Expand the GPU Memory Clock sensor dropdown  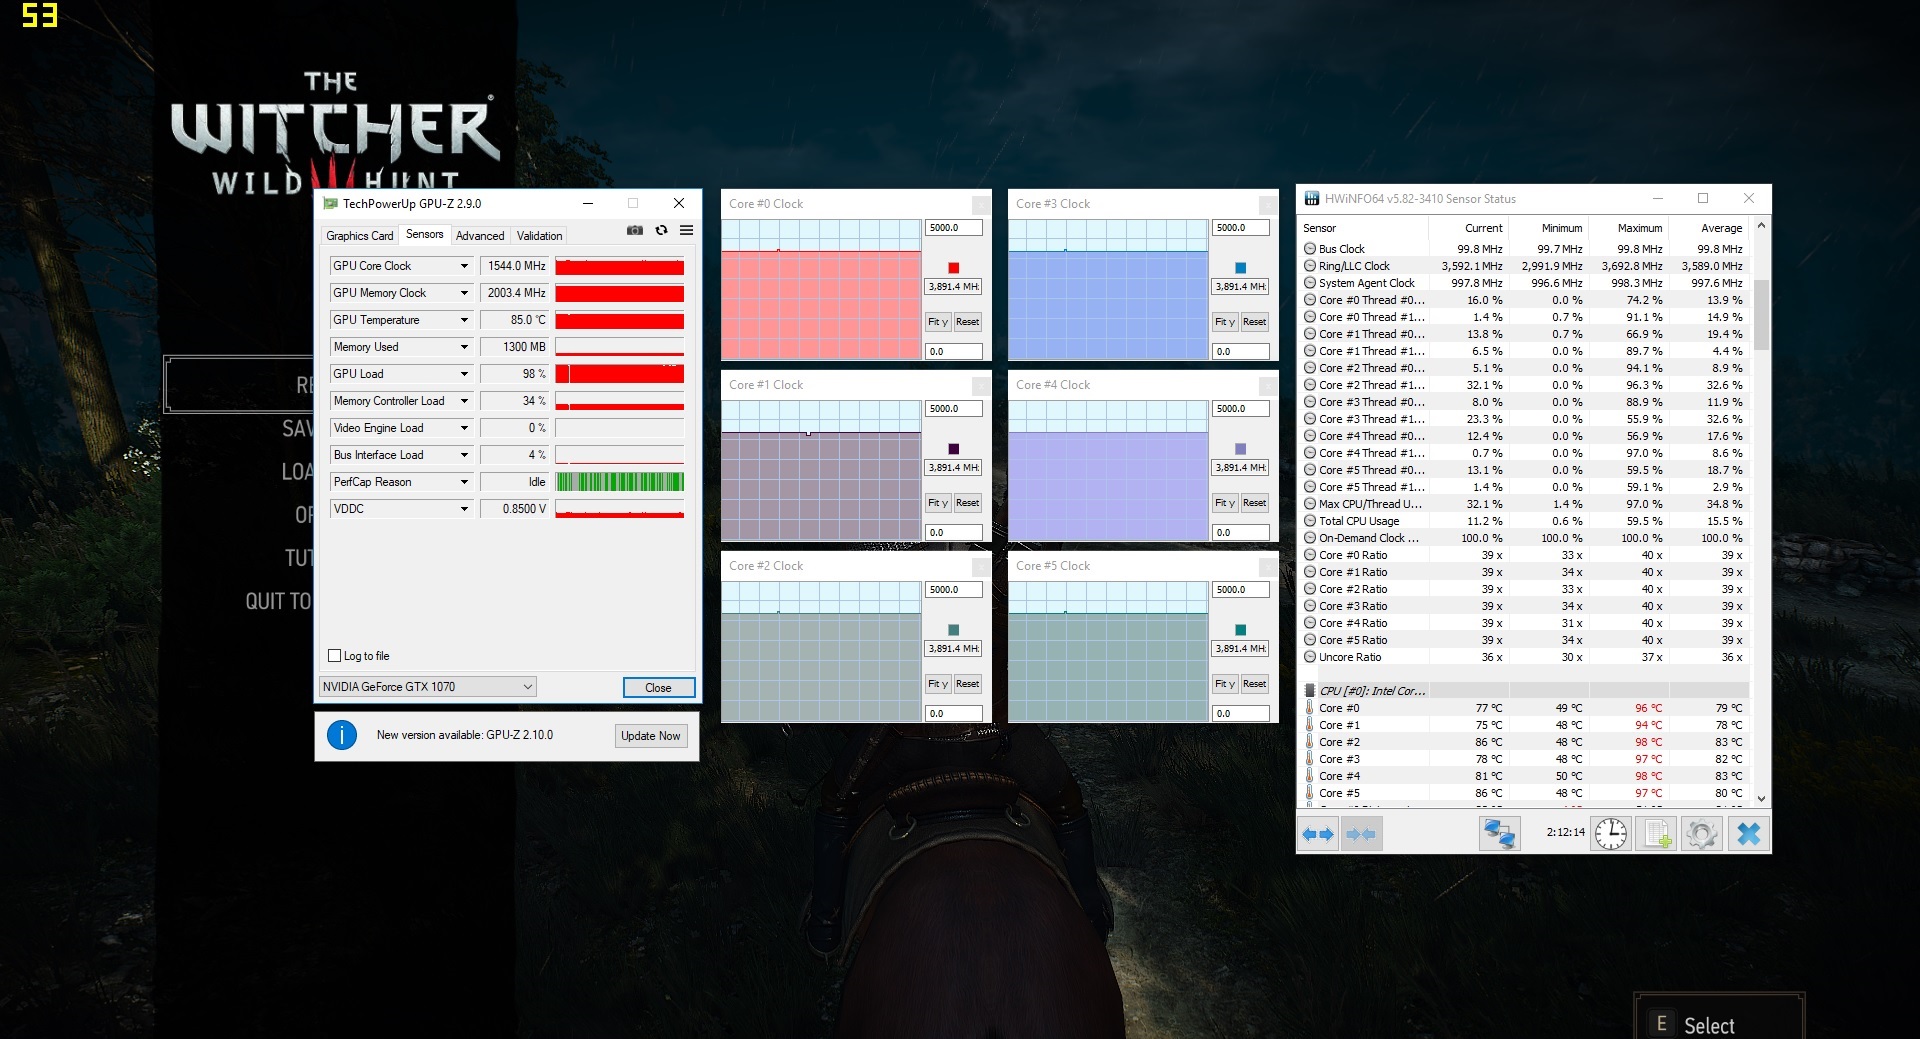click(x=464, y=293)
